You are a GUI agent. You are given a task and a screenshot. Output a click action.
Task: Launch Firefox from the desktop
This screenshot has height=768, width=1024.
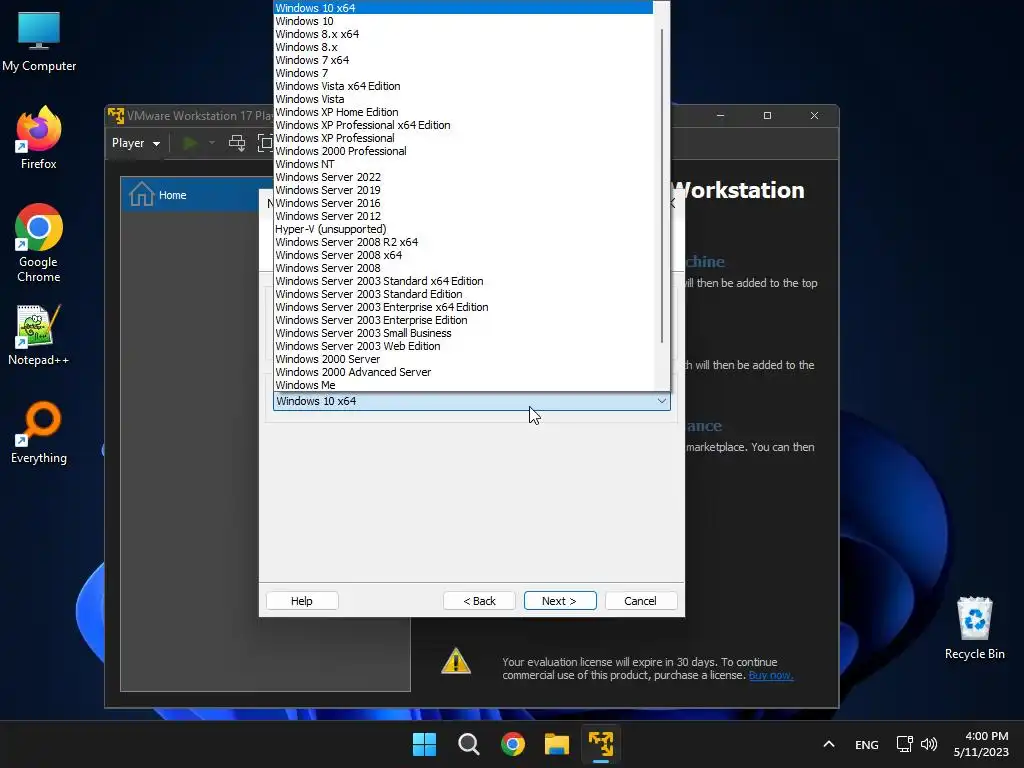click(x=39, y=138)
